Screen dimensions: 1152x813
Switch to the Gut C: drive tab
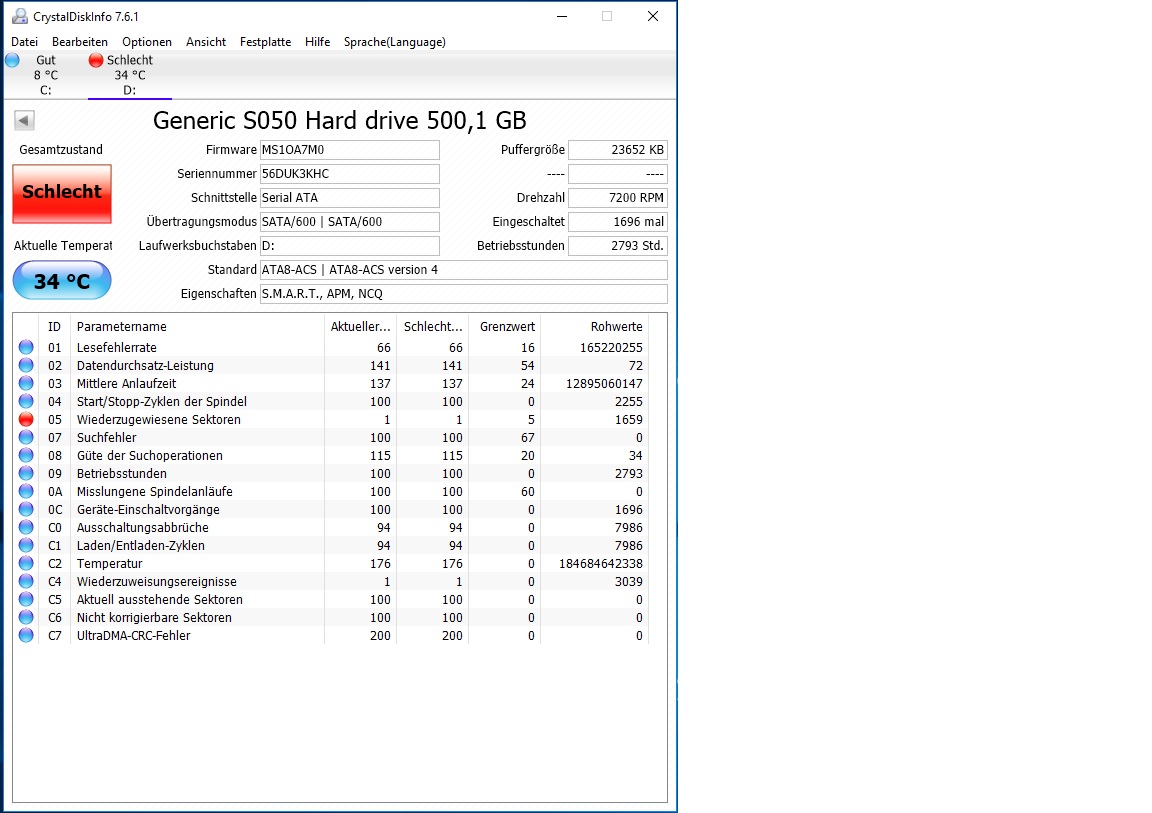(x=46, y=75)
